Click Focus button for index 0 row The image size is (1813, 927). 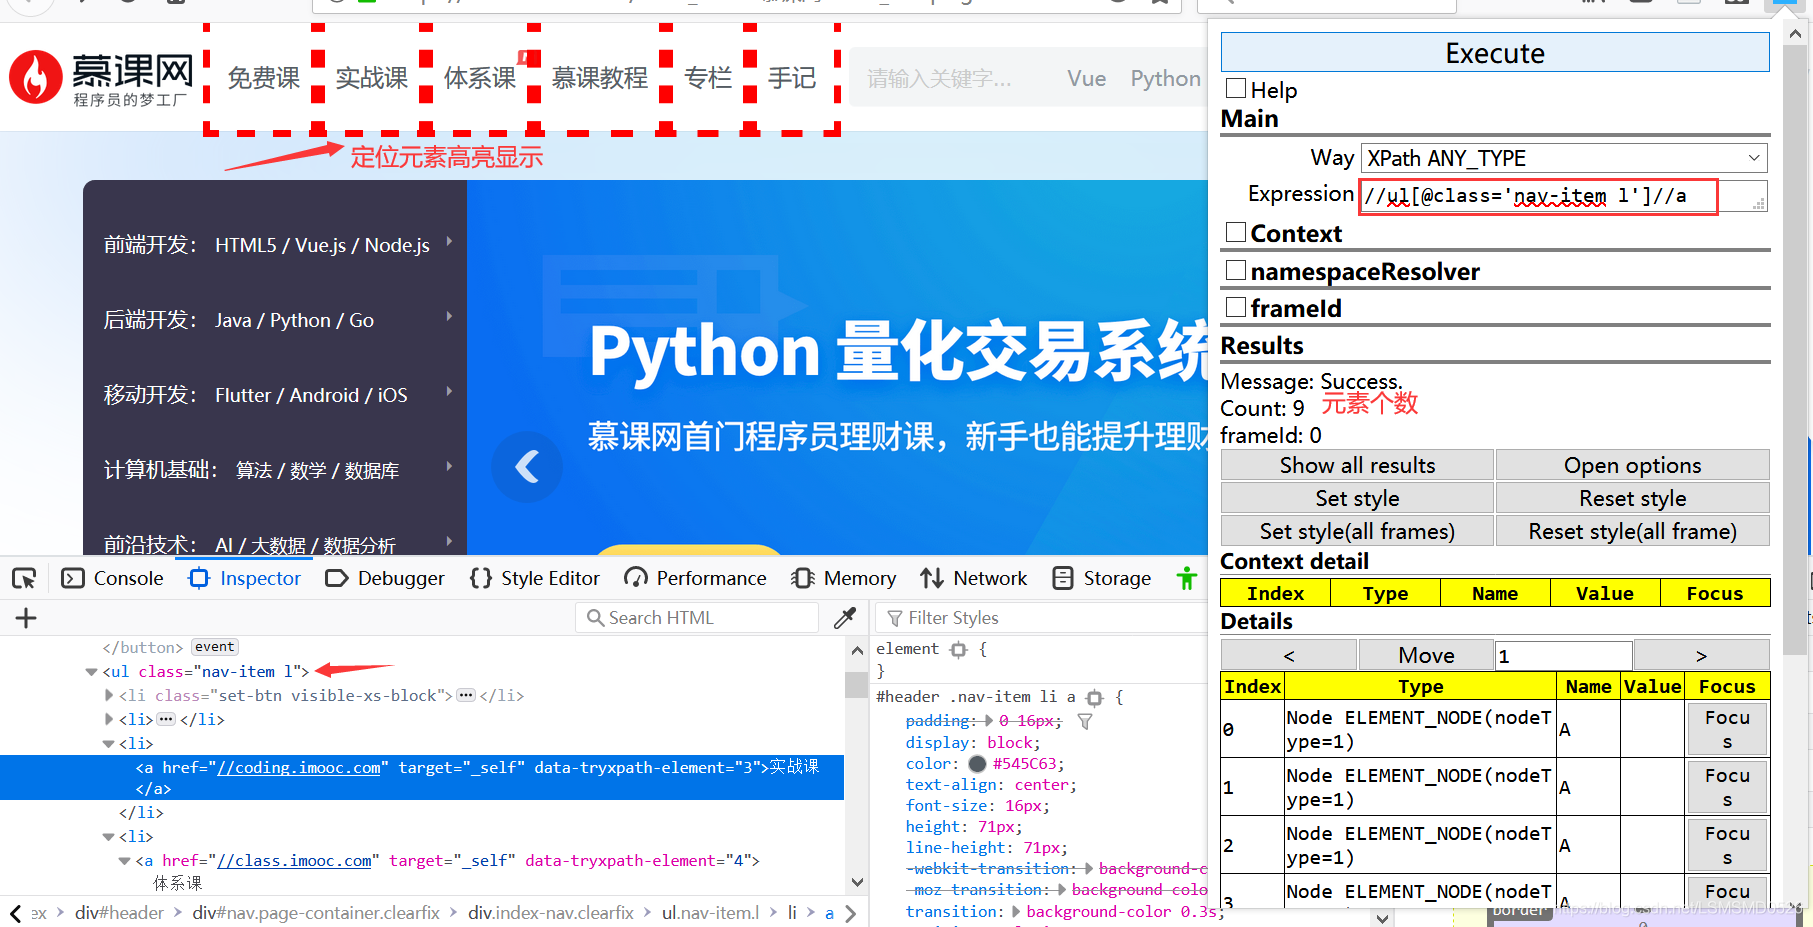(x=1727, y=729)
